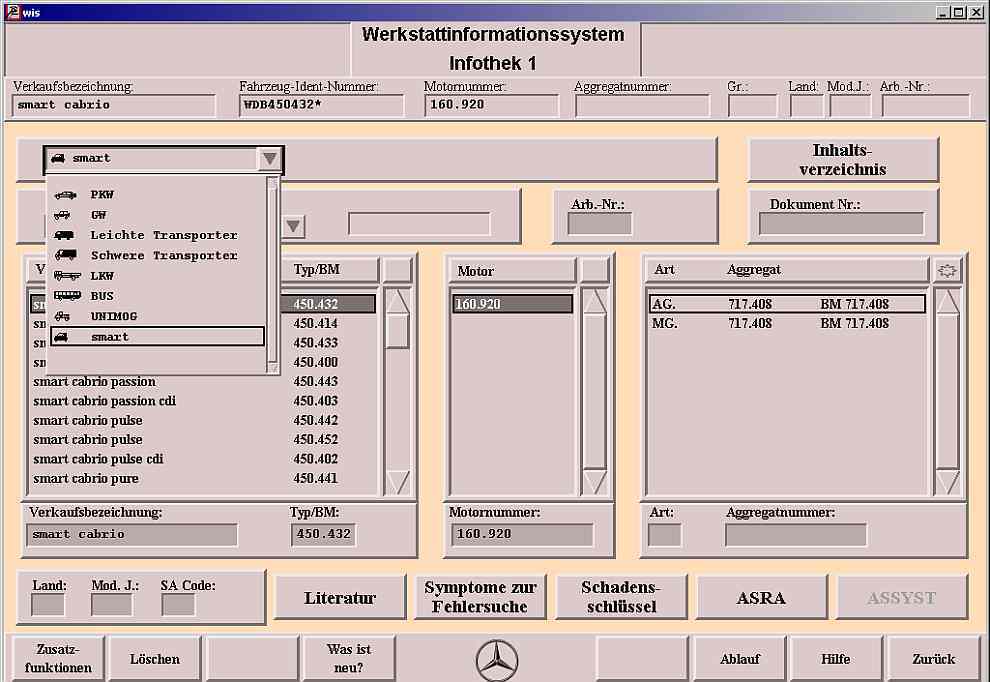Click the Schadensschlüssel button

pyautogui.click(x=621, y=597)
